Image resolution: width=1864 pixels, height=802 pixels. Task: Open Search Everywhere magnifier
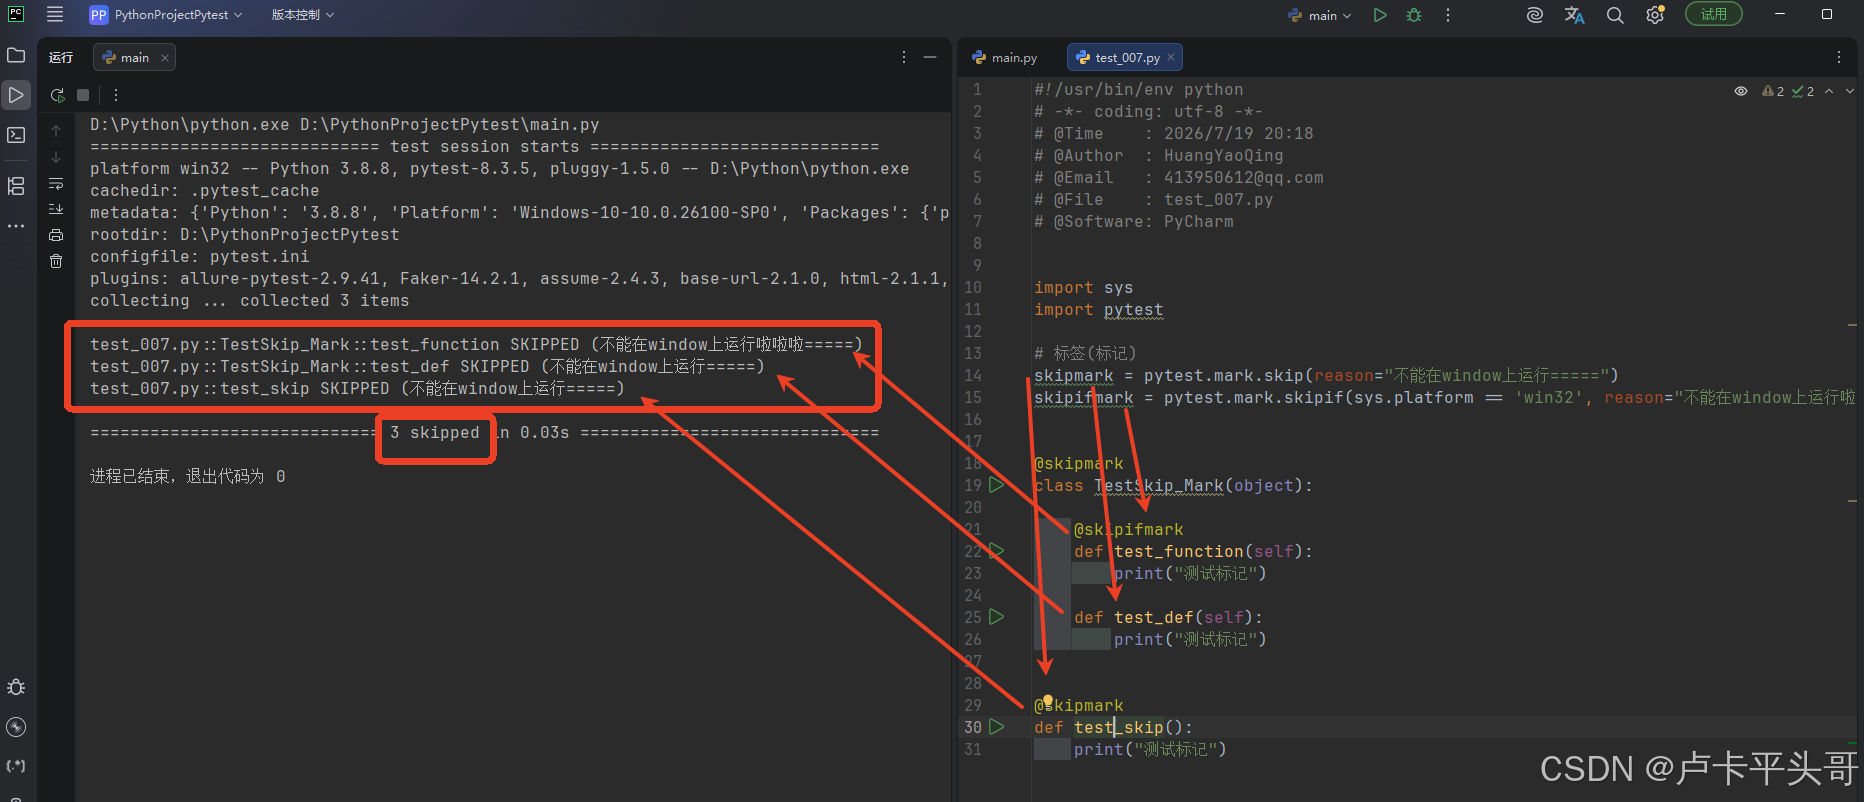point(1615,15)
